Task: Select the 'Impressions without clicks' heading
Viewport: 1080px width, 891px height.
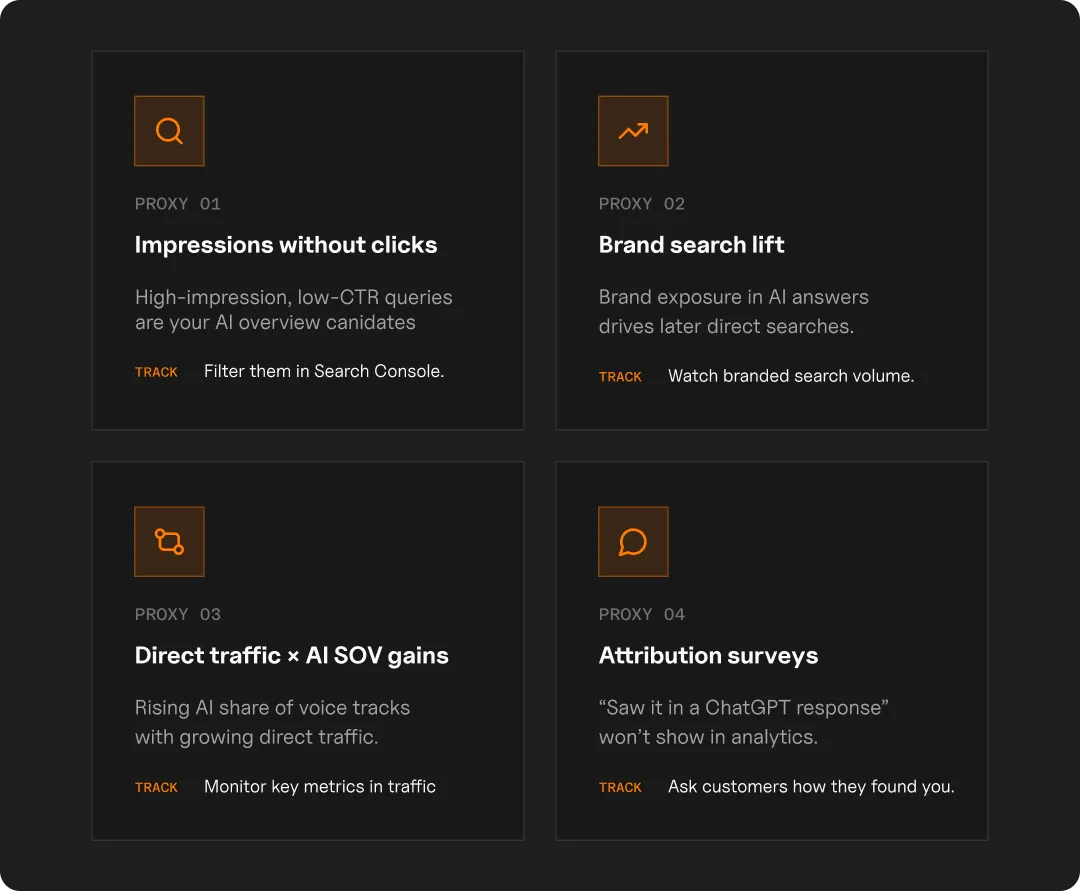Action: (286, 245)
